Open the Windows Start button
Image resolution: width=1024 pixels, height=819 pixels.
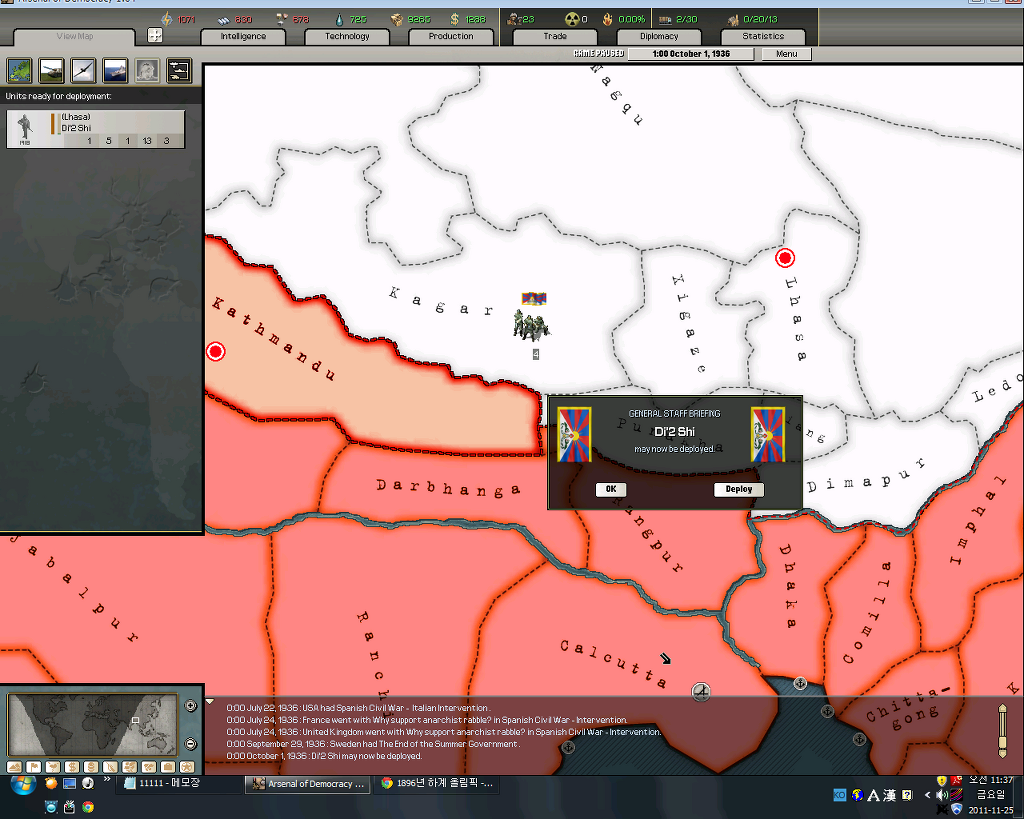click(x=23, y=784)
